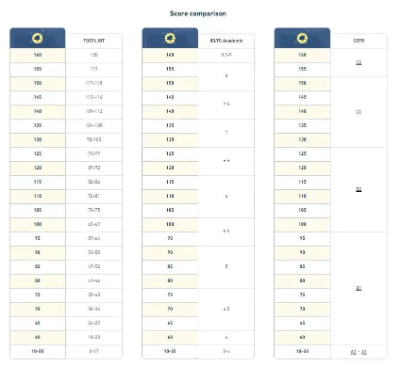
Task: Click the IELTS Academic column header
Action: 226,41
